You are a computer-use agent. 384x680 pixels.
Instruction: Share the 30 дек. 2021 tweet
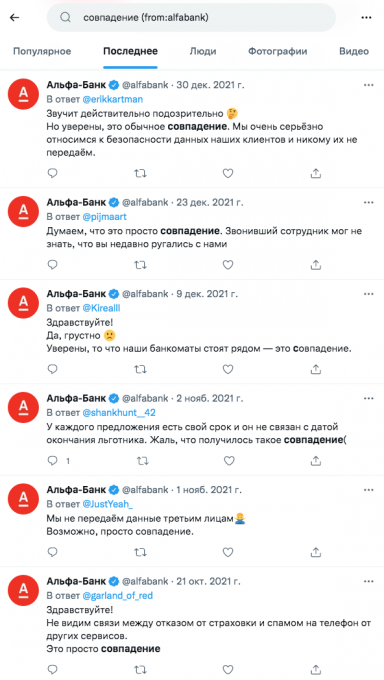[316, 173]
